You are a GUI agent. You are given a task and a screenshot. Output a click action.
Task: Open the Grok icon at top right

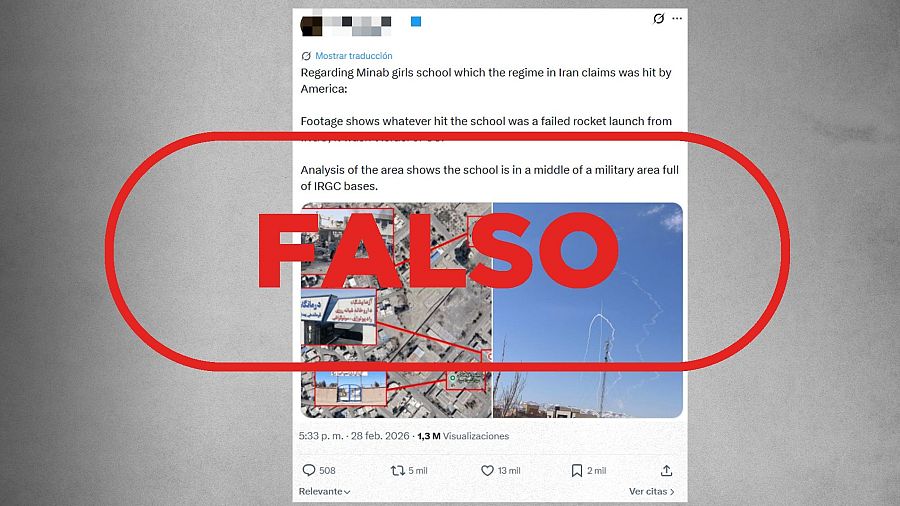658,18
